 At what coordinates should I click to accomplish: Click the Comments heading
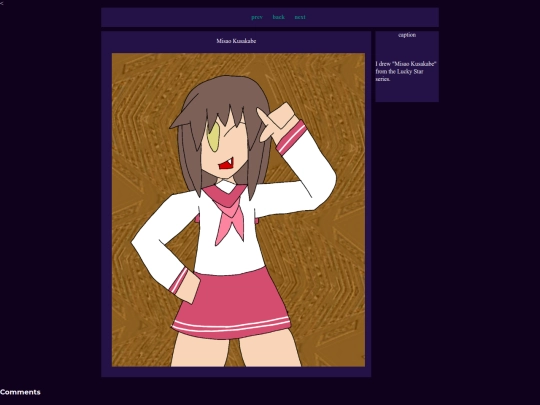(20, 392)
